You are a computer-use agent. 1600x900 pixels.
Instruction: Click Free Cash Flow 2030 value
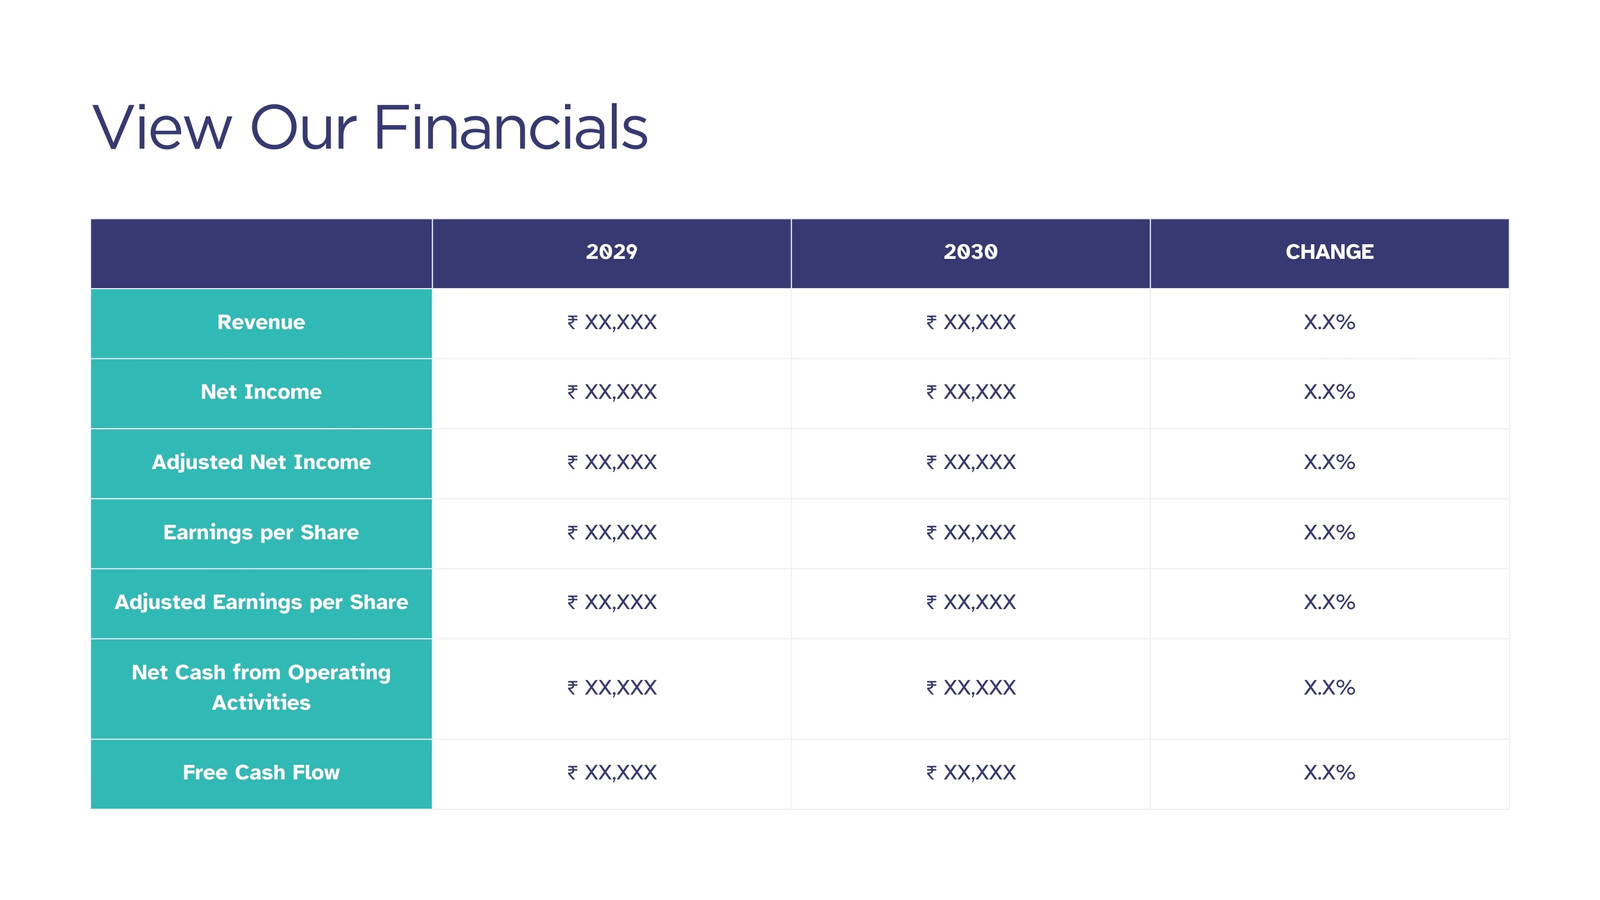pos(970,773)
